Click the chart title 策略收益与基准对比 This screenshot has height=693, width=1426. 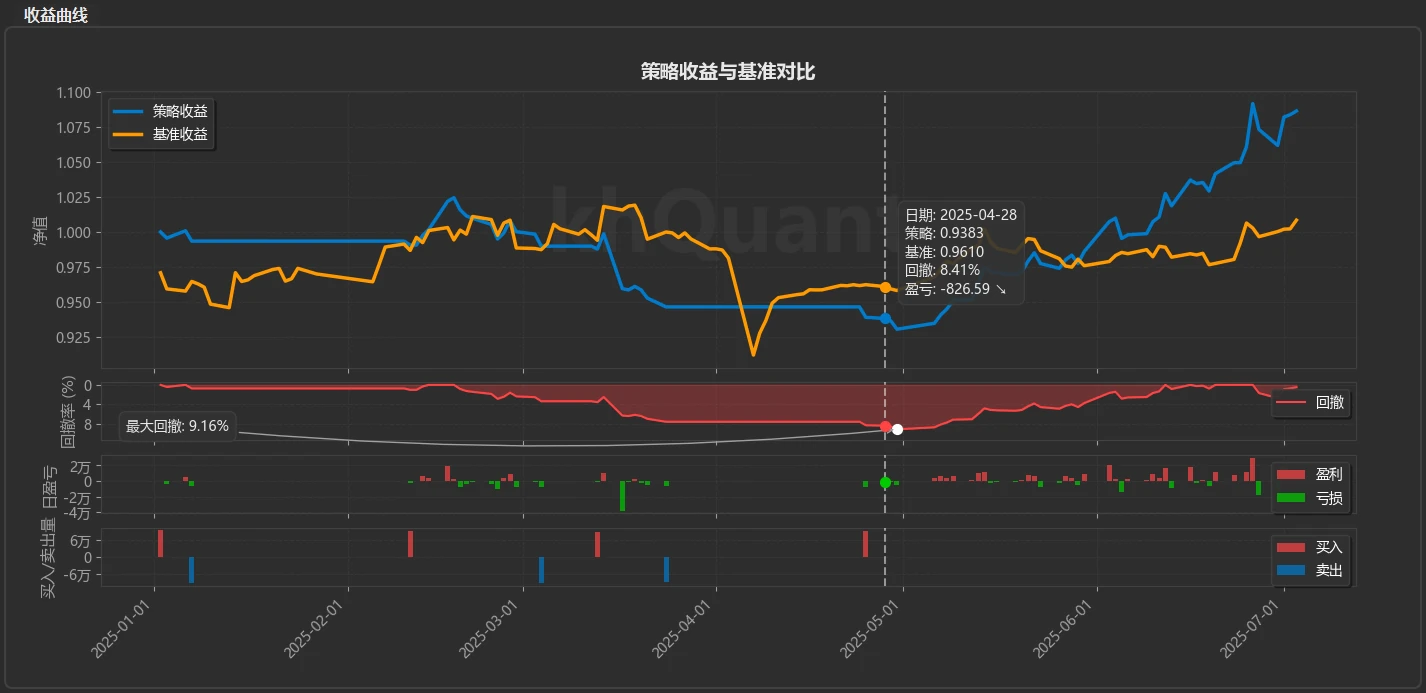pyautogui.click(x=728, y=71)
